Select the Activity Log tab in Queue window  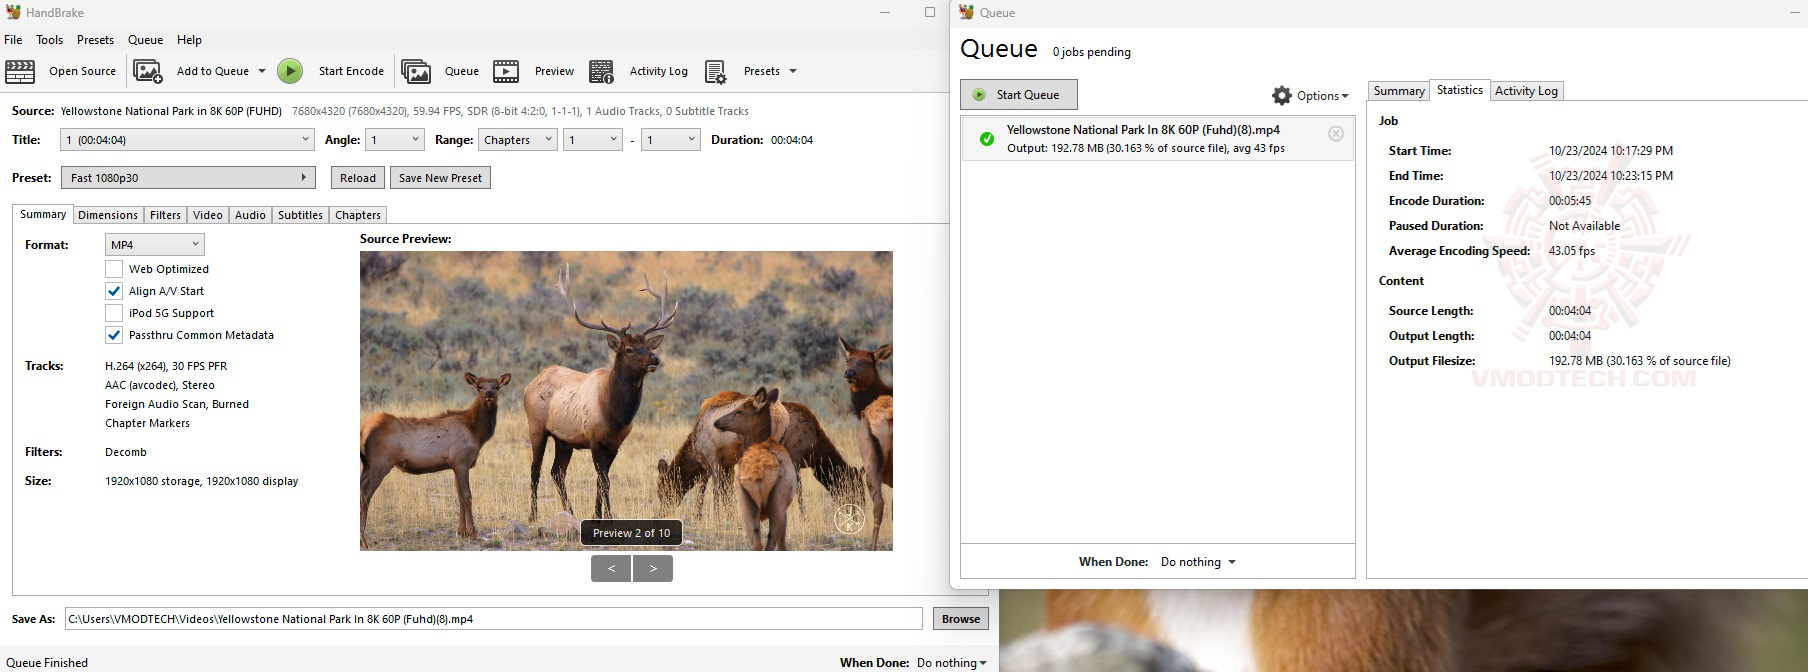(1526, 91)
